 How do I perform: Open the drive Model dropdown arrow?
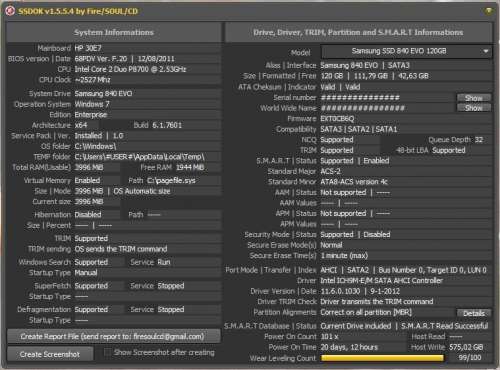[486, 51]
